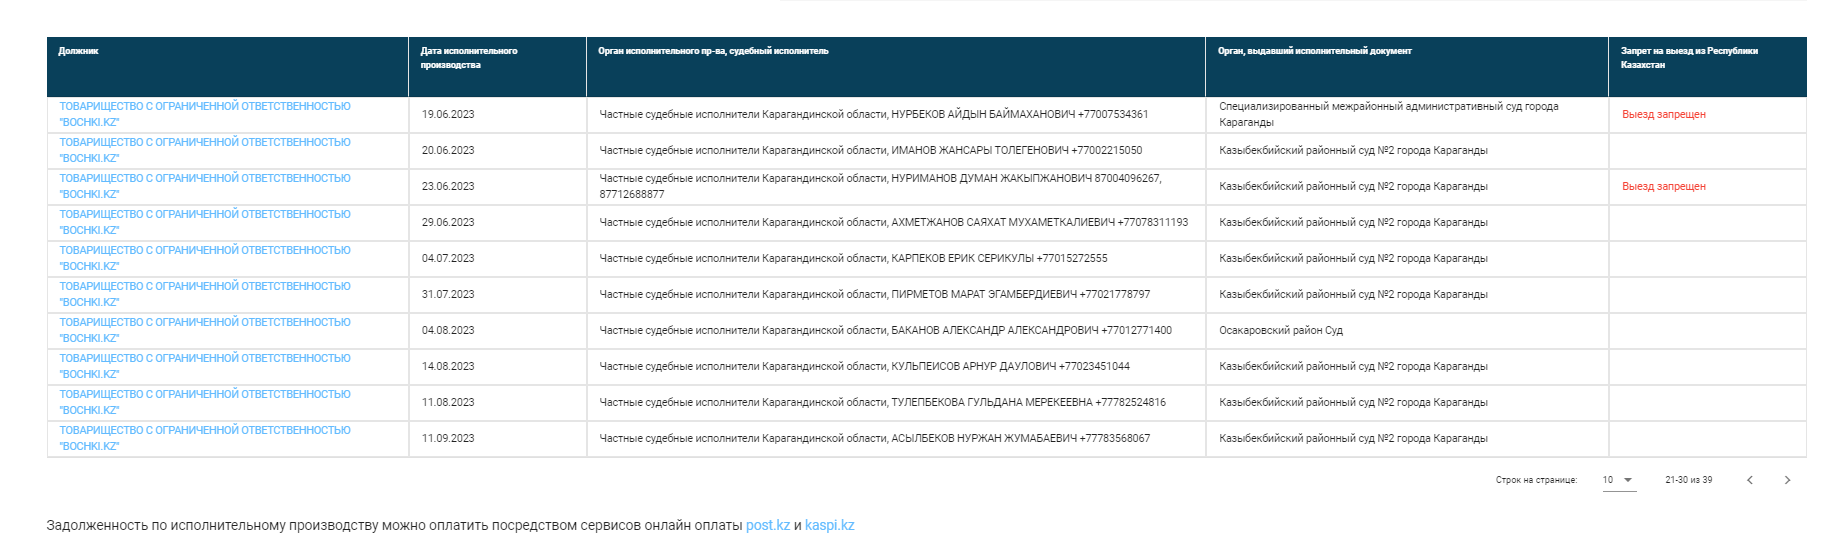Click the "Осакаровский район Суд" cell
The image size is (1840, 541).
1280,330
